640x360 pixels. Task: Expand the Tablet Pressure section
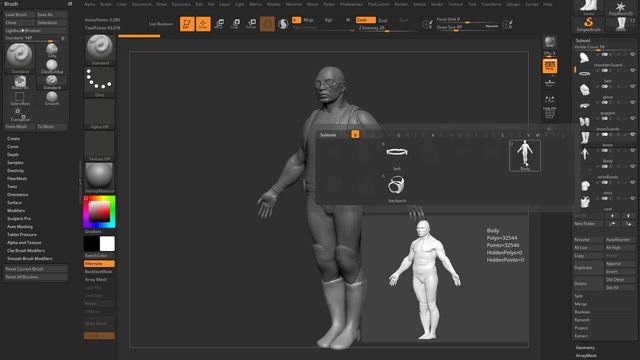pos(22,235)
